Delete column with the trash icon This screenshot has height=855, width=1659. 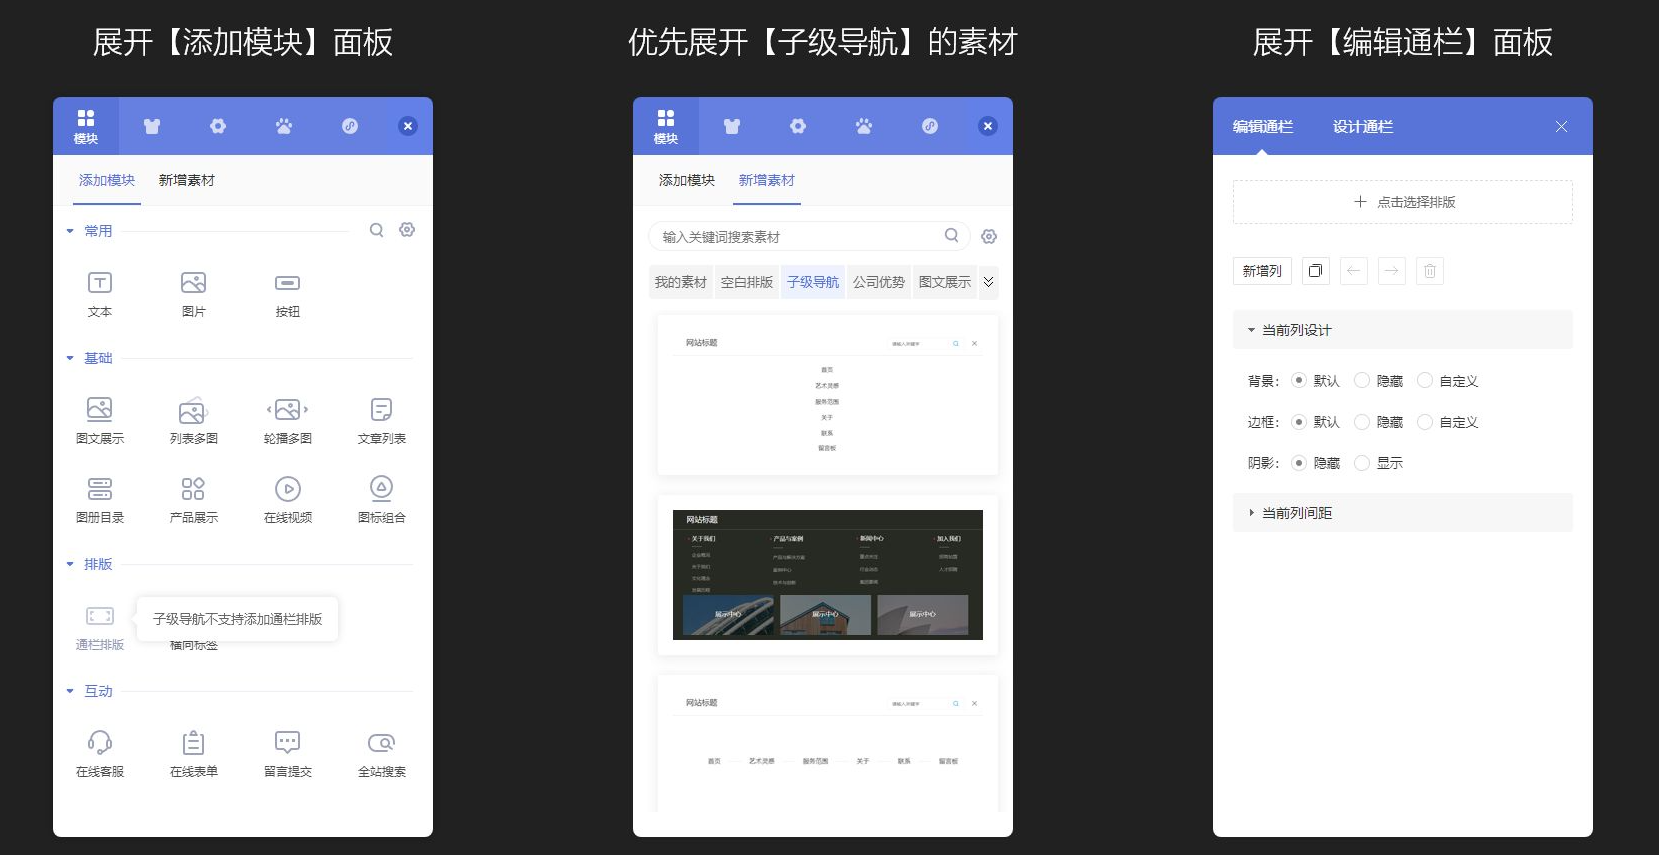1430,271
